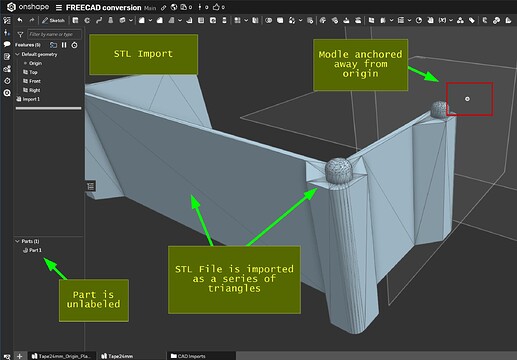Select the Loft tool icon
The height and width of the screenshot is (360, 517).
pyautogui.click(x=110, y=20)
